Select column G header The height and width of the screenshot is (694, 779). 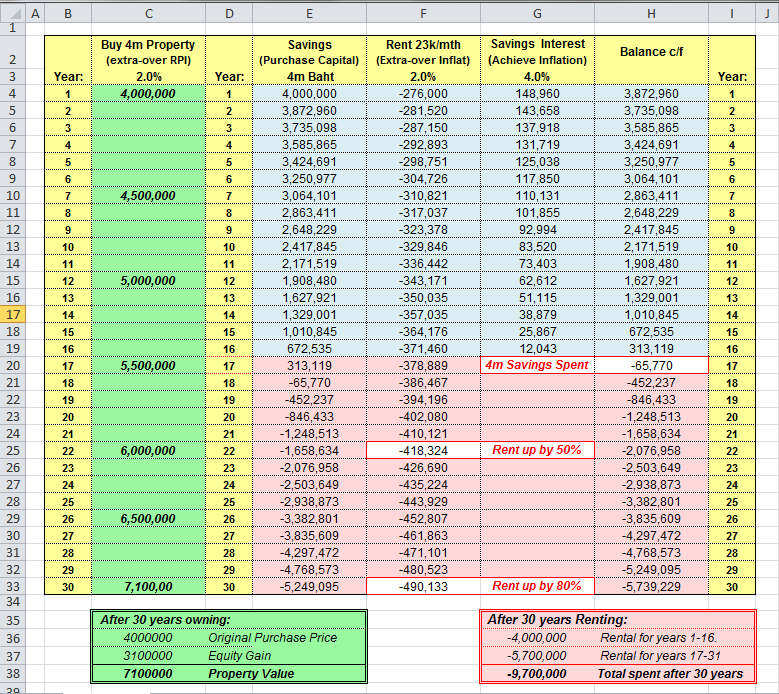tap(538, 13)
